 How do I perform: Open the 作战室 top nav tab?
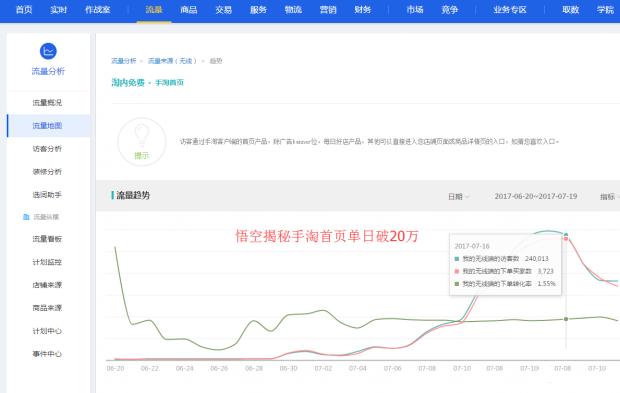click(98, 10)
